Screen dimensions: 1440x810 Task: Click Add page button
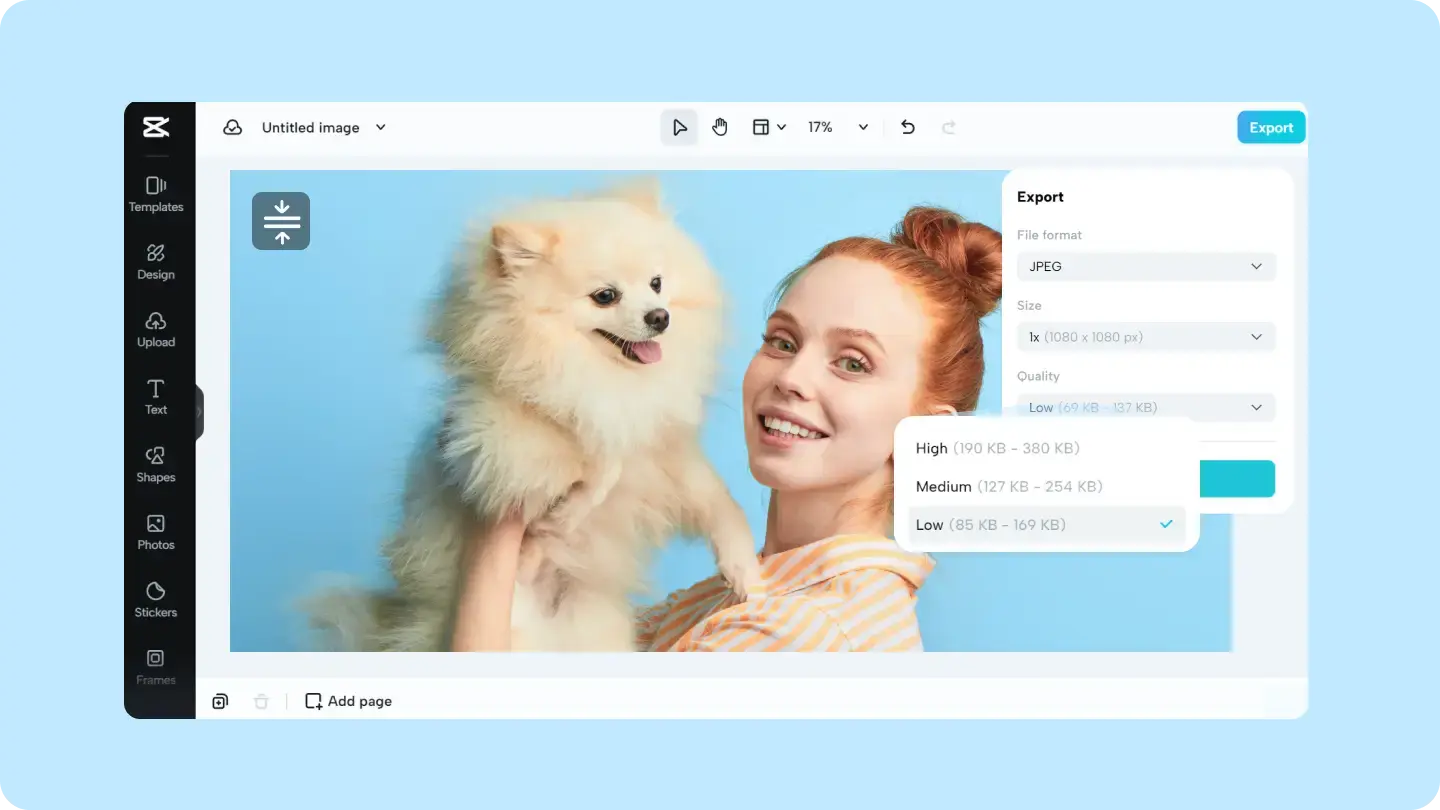[x=349, y=701]
